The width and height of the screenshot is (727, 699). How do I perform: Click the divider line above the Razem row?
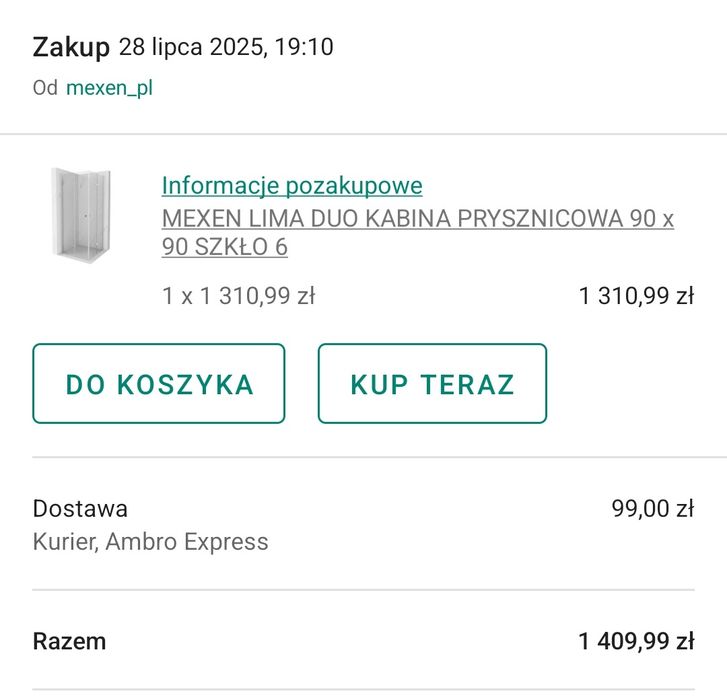tap(363, 590)
